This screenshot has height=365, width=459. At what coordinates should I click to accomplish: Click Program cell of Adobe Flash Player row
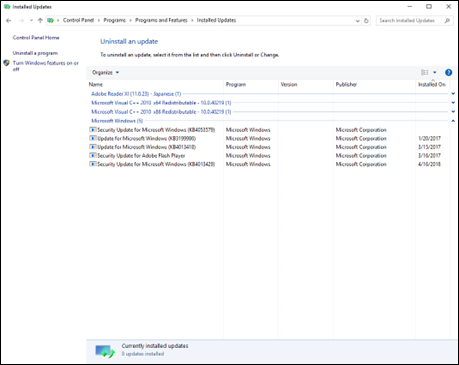248,156
